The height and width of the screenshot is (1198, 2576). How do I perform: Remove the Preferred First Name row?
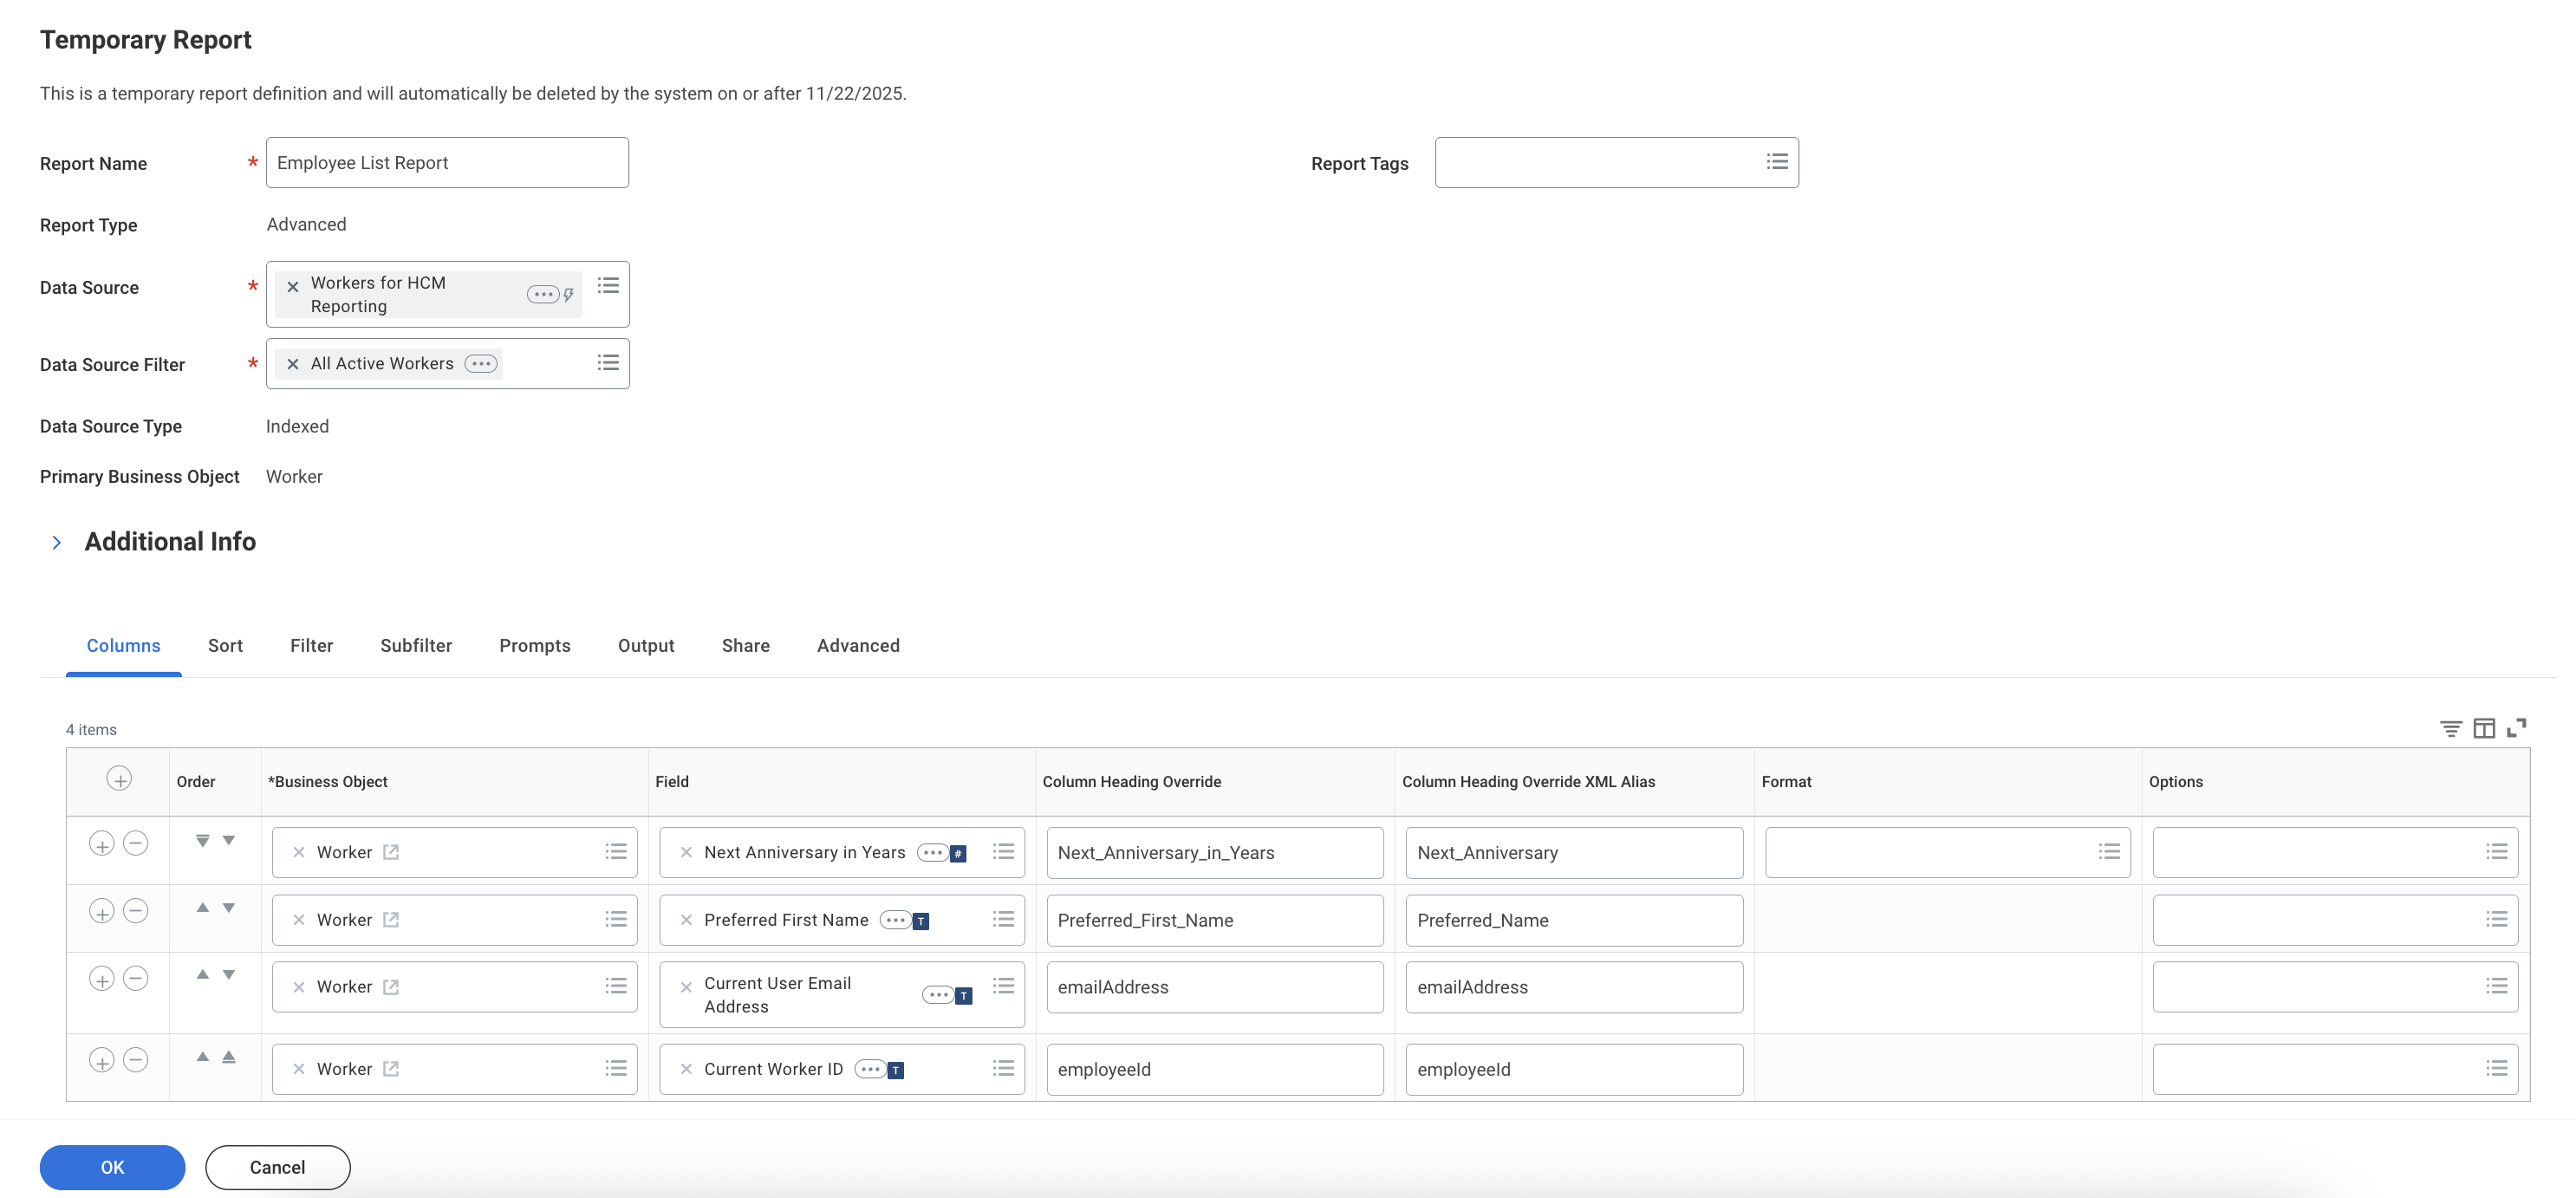pyautogui.click(x=136, y=911)
